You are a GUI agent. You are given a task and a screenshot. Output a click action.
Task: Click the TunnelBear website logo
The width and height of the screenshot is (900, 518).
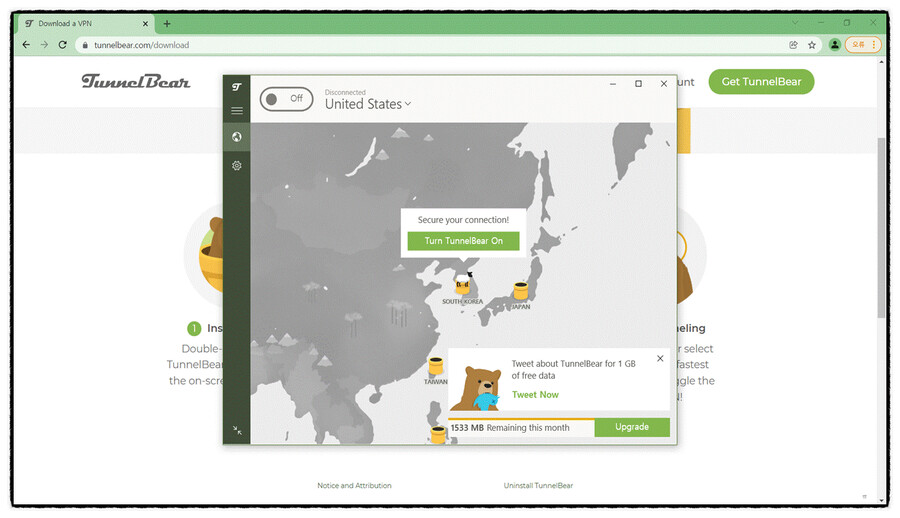tap(135, 81)
